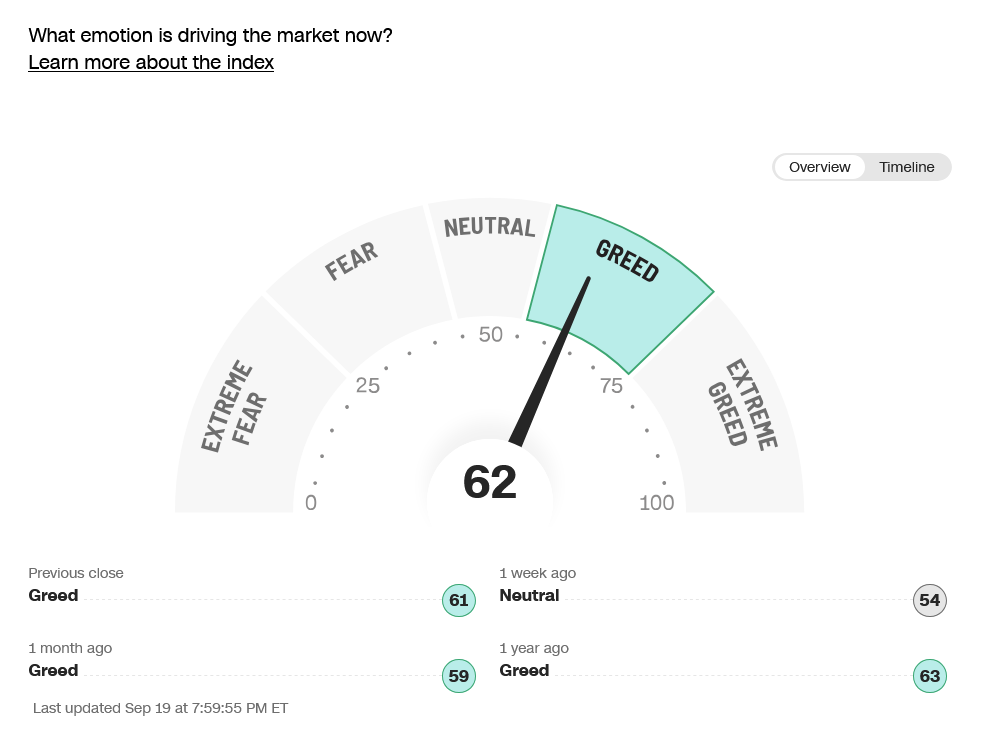Click the 1 week ago badge showing 54

point(930,601)
